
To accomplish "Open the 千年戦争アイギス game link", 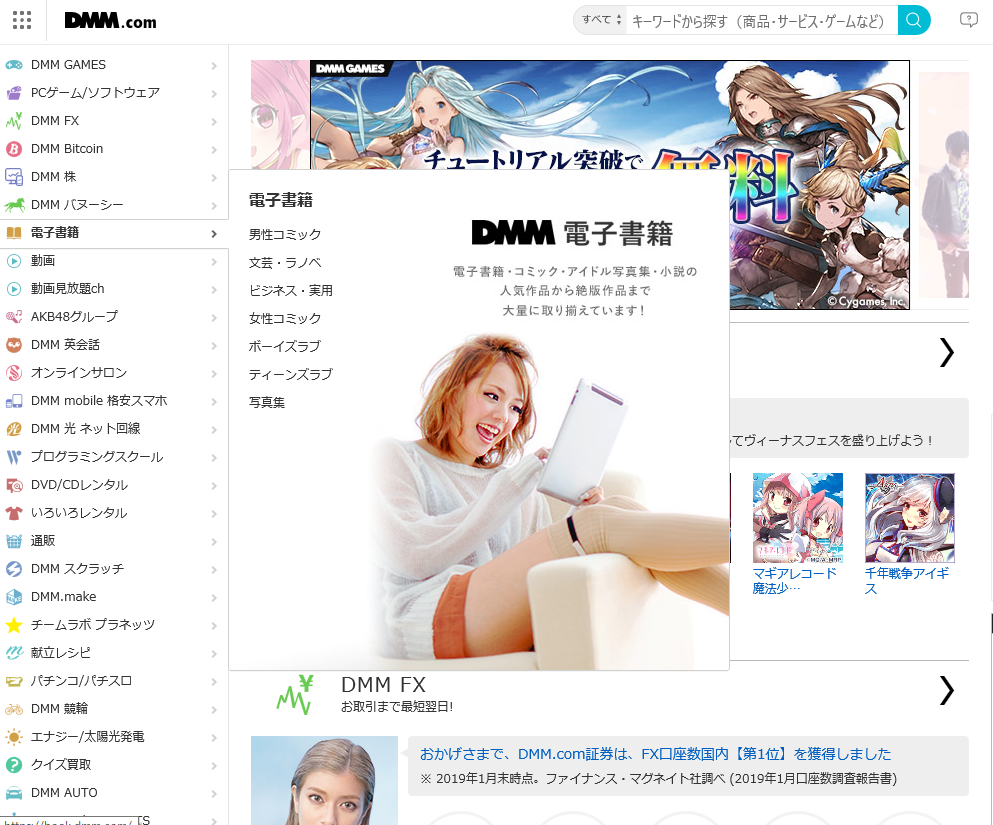I will pyautogui.click(x=907, y=581).
